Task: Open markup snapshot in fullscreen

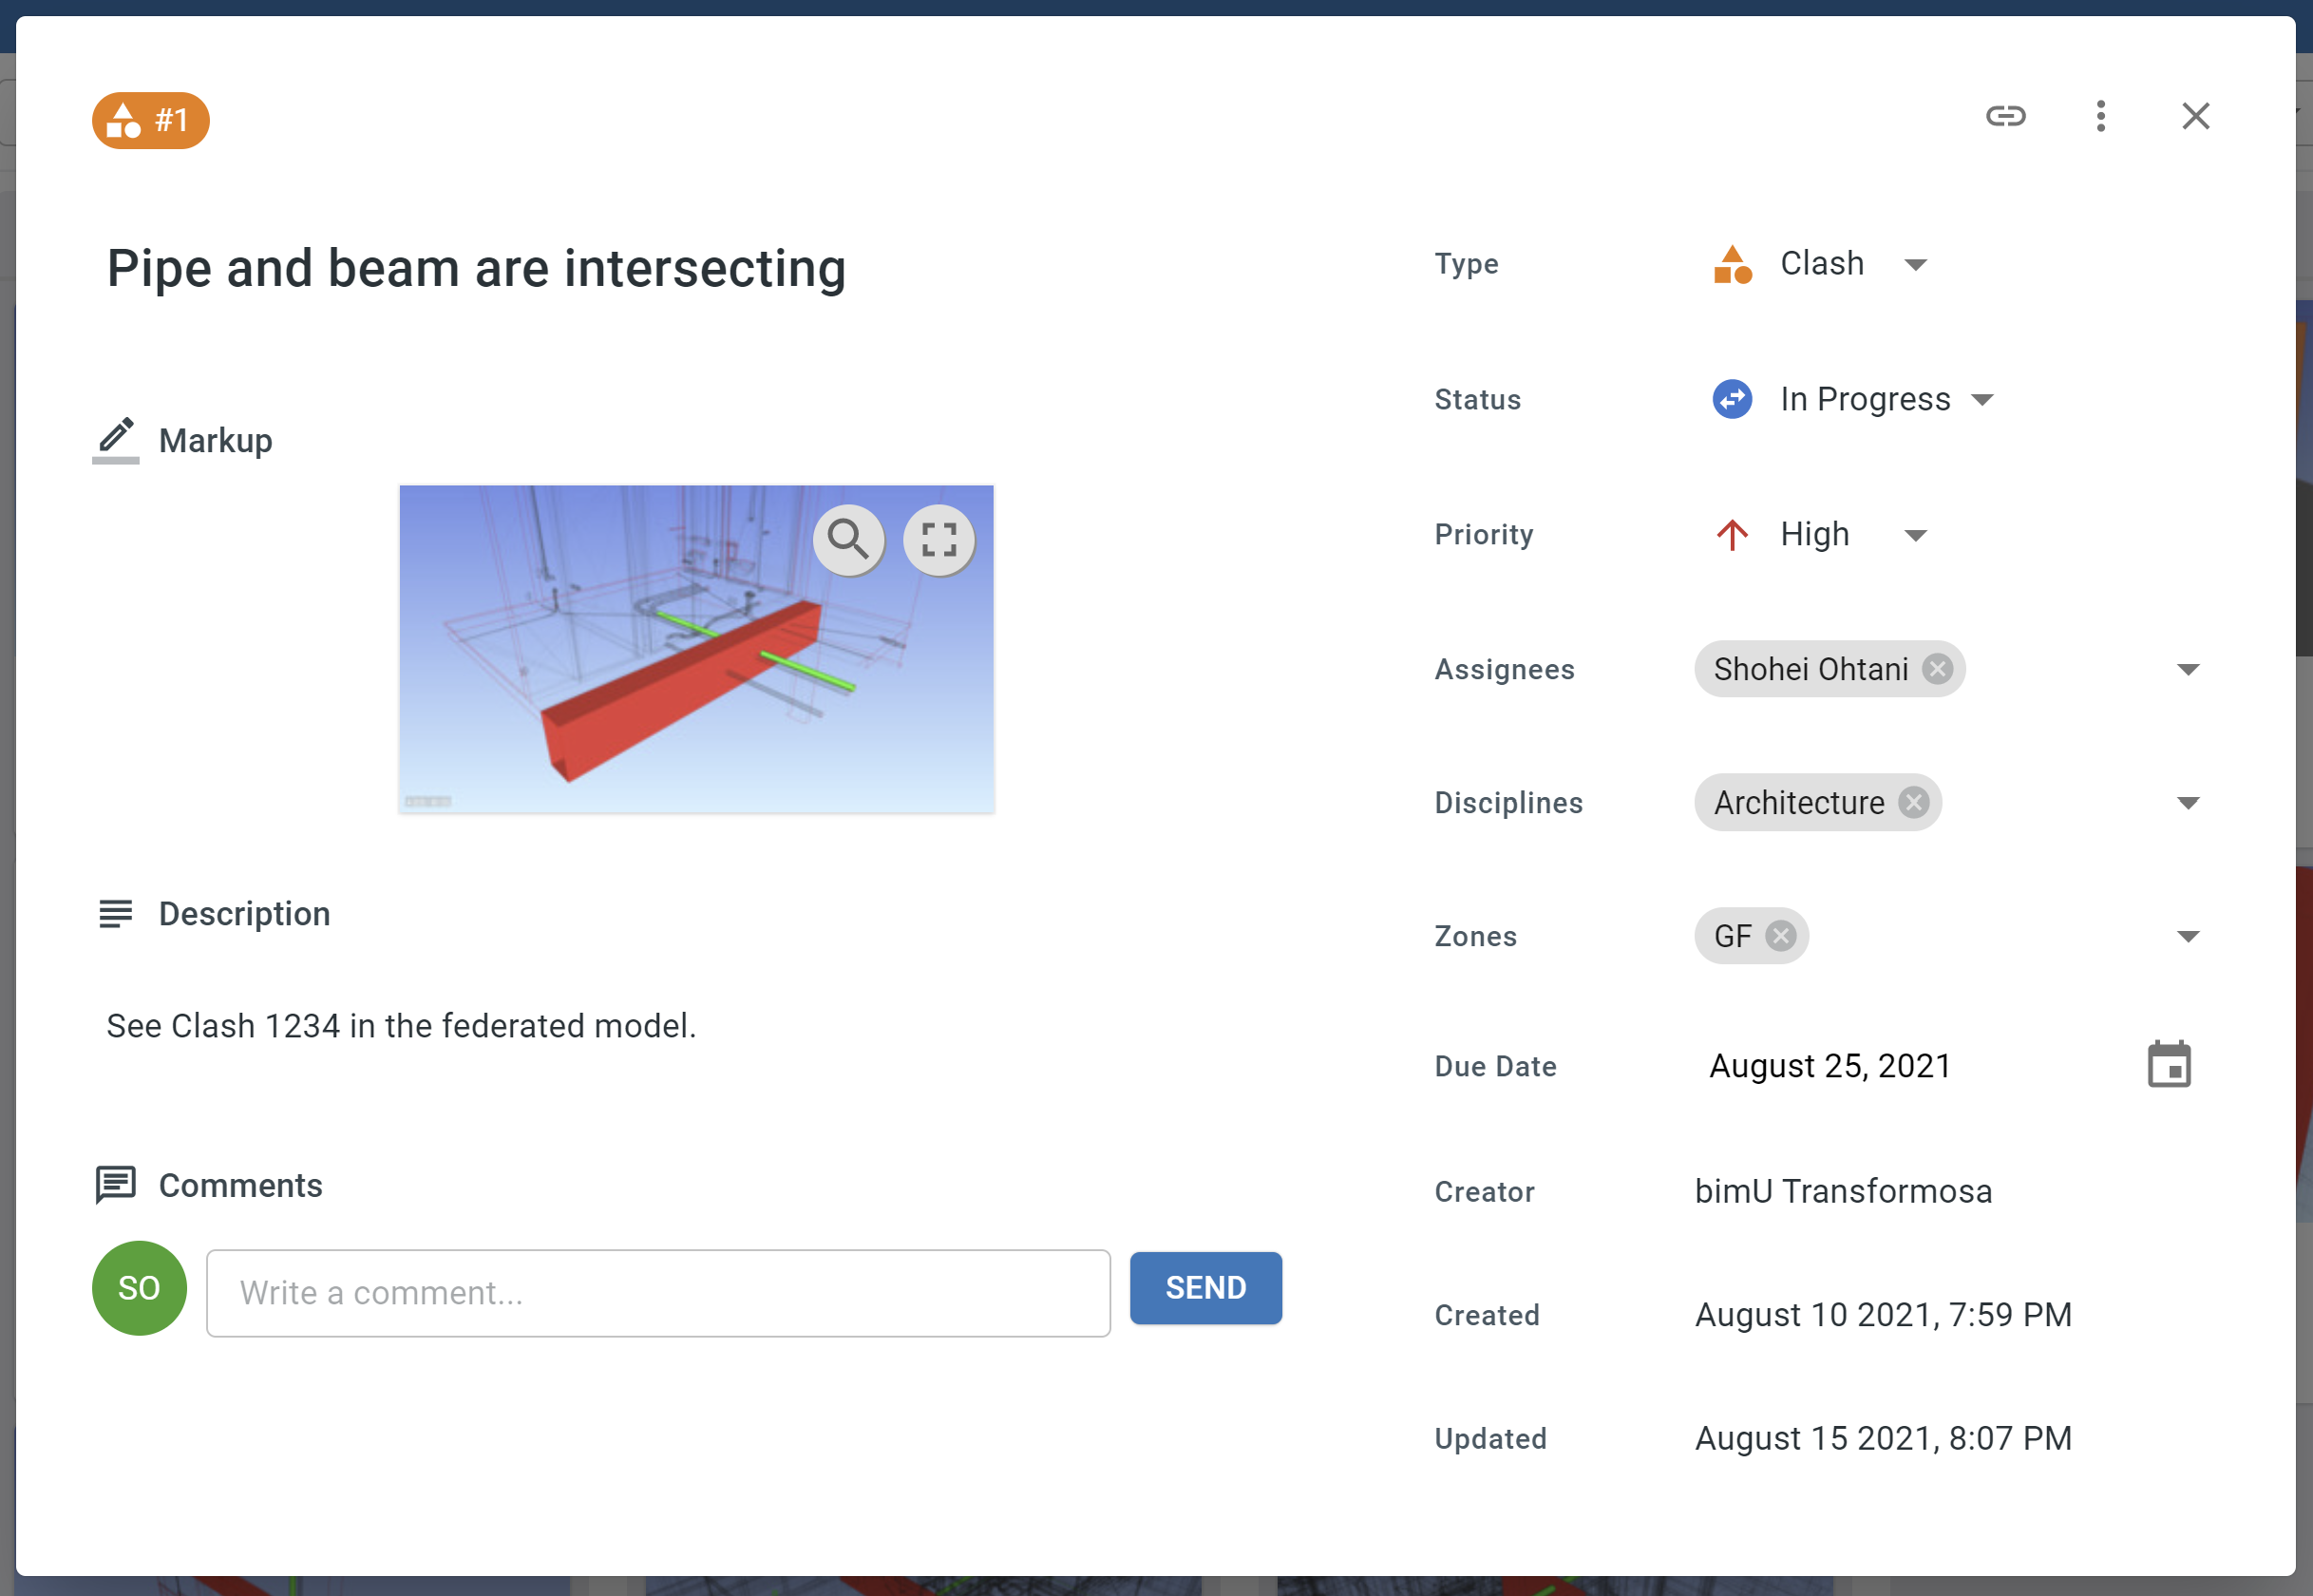Action: click(x=938, y=540)
